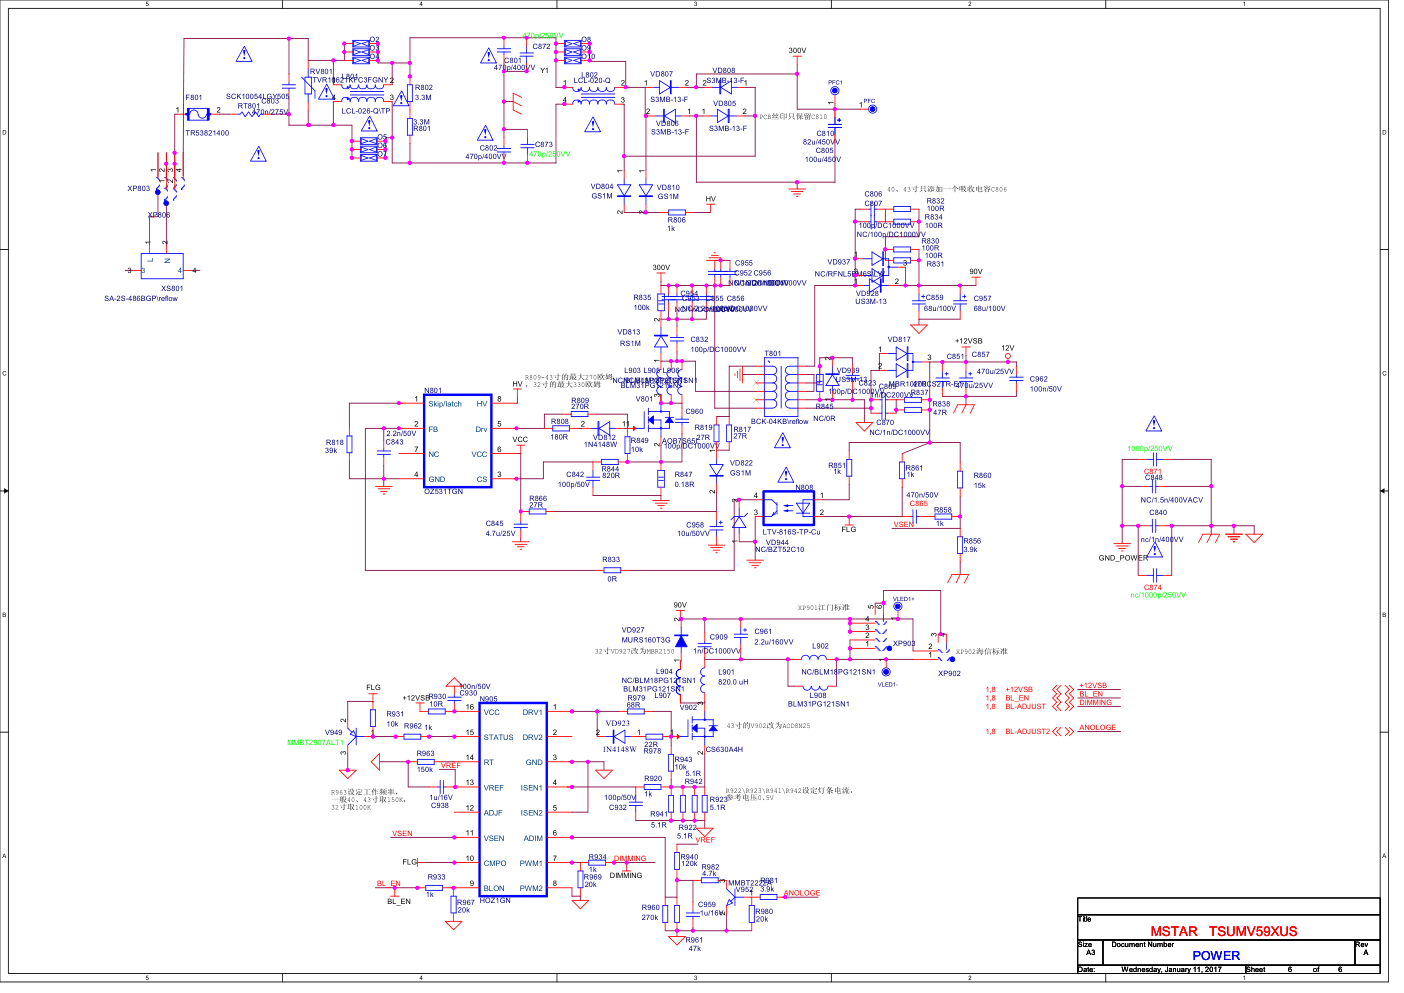This screenshot has width=1404, height=993.
Task: Select the "POWER" document name in title block
Action: pyautogui.click(x=1215, y=956)
